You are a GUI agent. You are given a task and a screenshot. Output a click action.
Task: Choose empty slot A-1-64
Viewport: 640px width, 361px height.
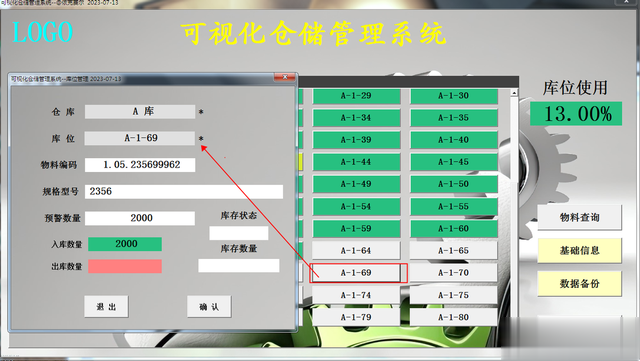356,250
